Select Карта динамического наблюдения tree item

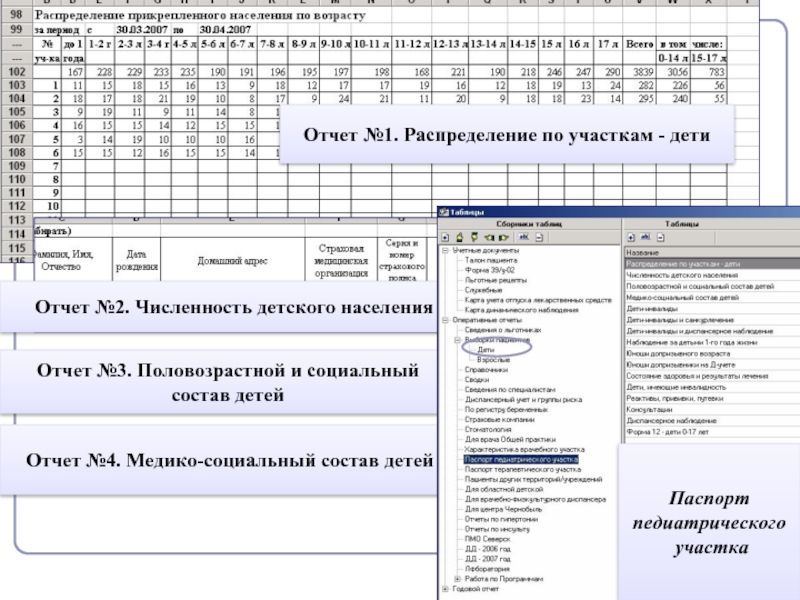pyautogui.click(x=521, y=310)
